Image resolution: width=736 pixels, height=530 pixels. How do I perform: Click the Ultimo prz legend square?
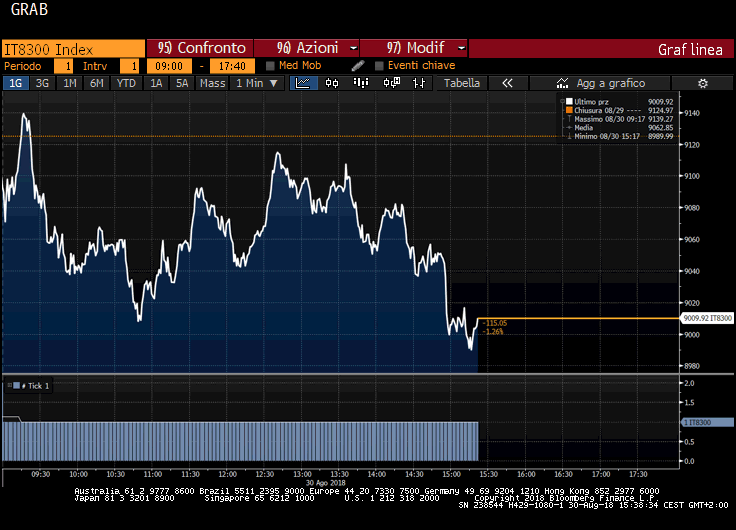568,102
